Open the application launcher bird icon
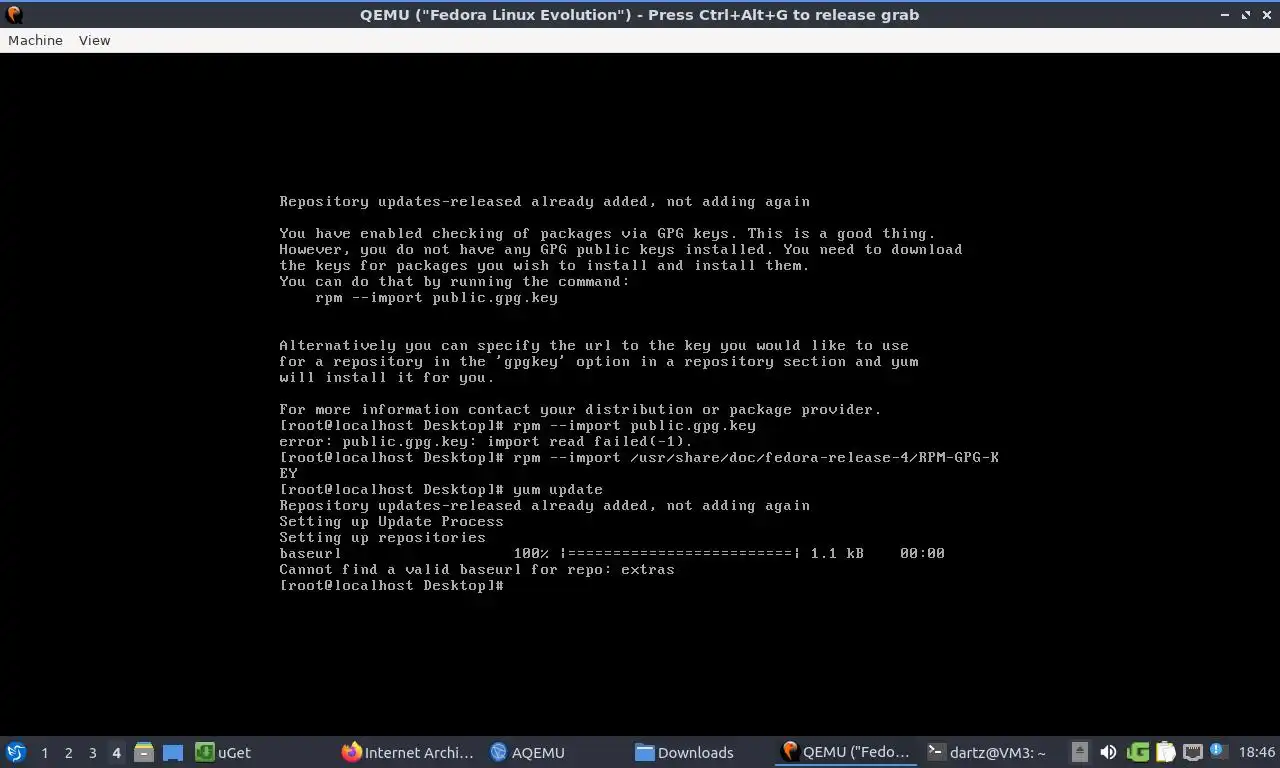 click(16, 752)
